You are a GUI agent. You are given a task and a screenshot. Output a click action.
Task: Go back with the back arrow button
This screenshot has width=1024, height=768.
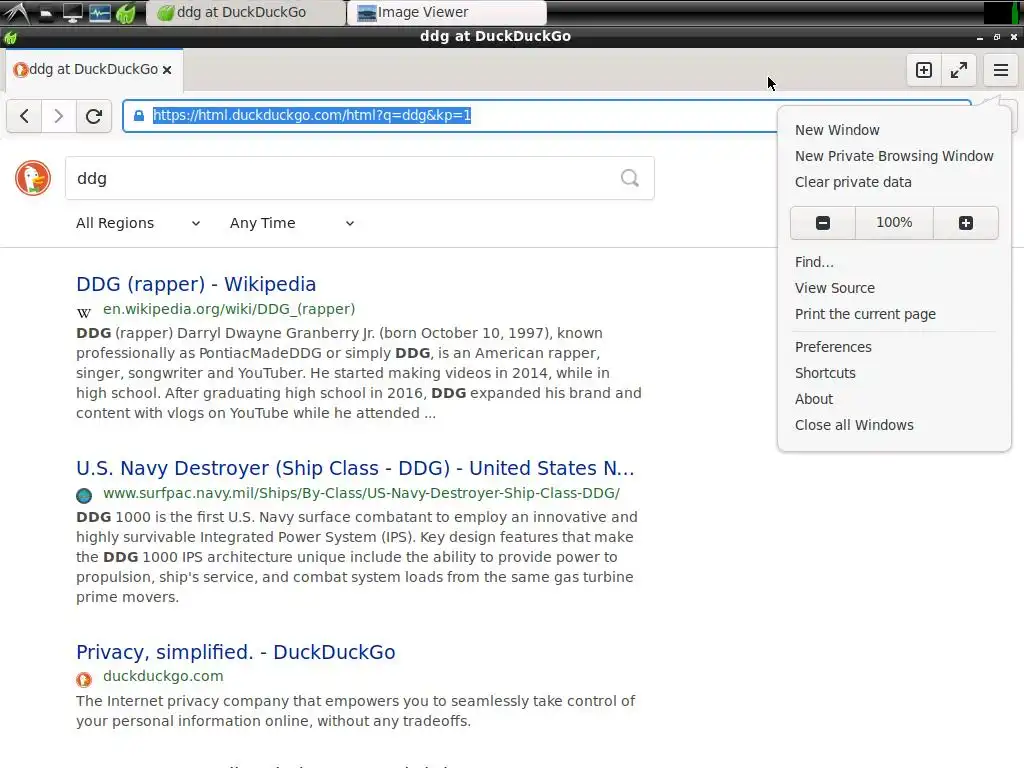click(24, 116)
